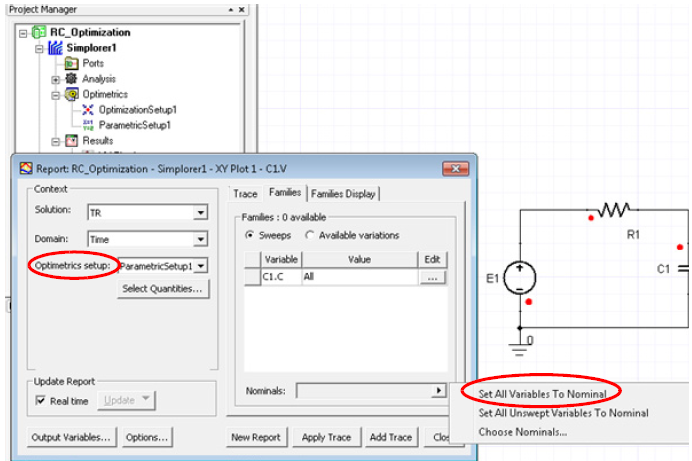The image size is (692, 461).
Task: Expand the Analysis tree node
Action: tap(56, 80)
